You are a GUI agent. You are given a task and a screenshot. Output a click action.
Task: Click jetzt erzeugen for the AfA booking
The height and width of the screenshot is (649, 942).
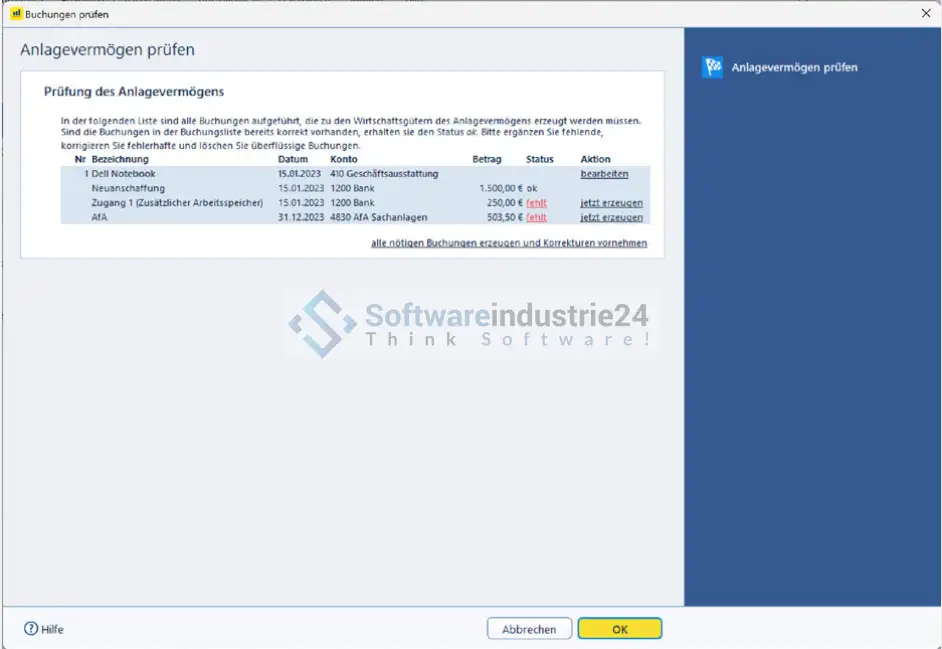(x=611, y=217)
